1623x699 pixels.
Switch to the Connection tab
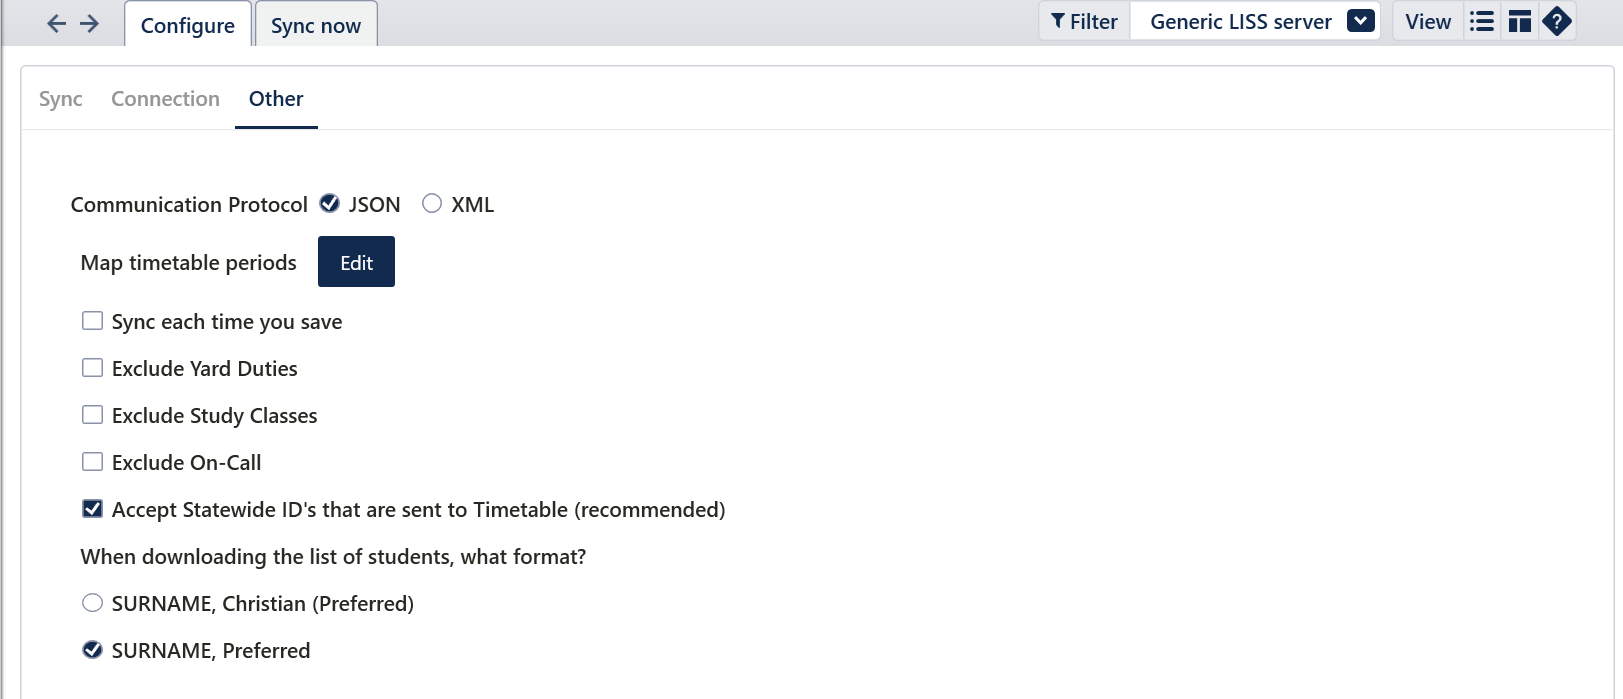pos(165,99)
